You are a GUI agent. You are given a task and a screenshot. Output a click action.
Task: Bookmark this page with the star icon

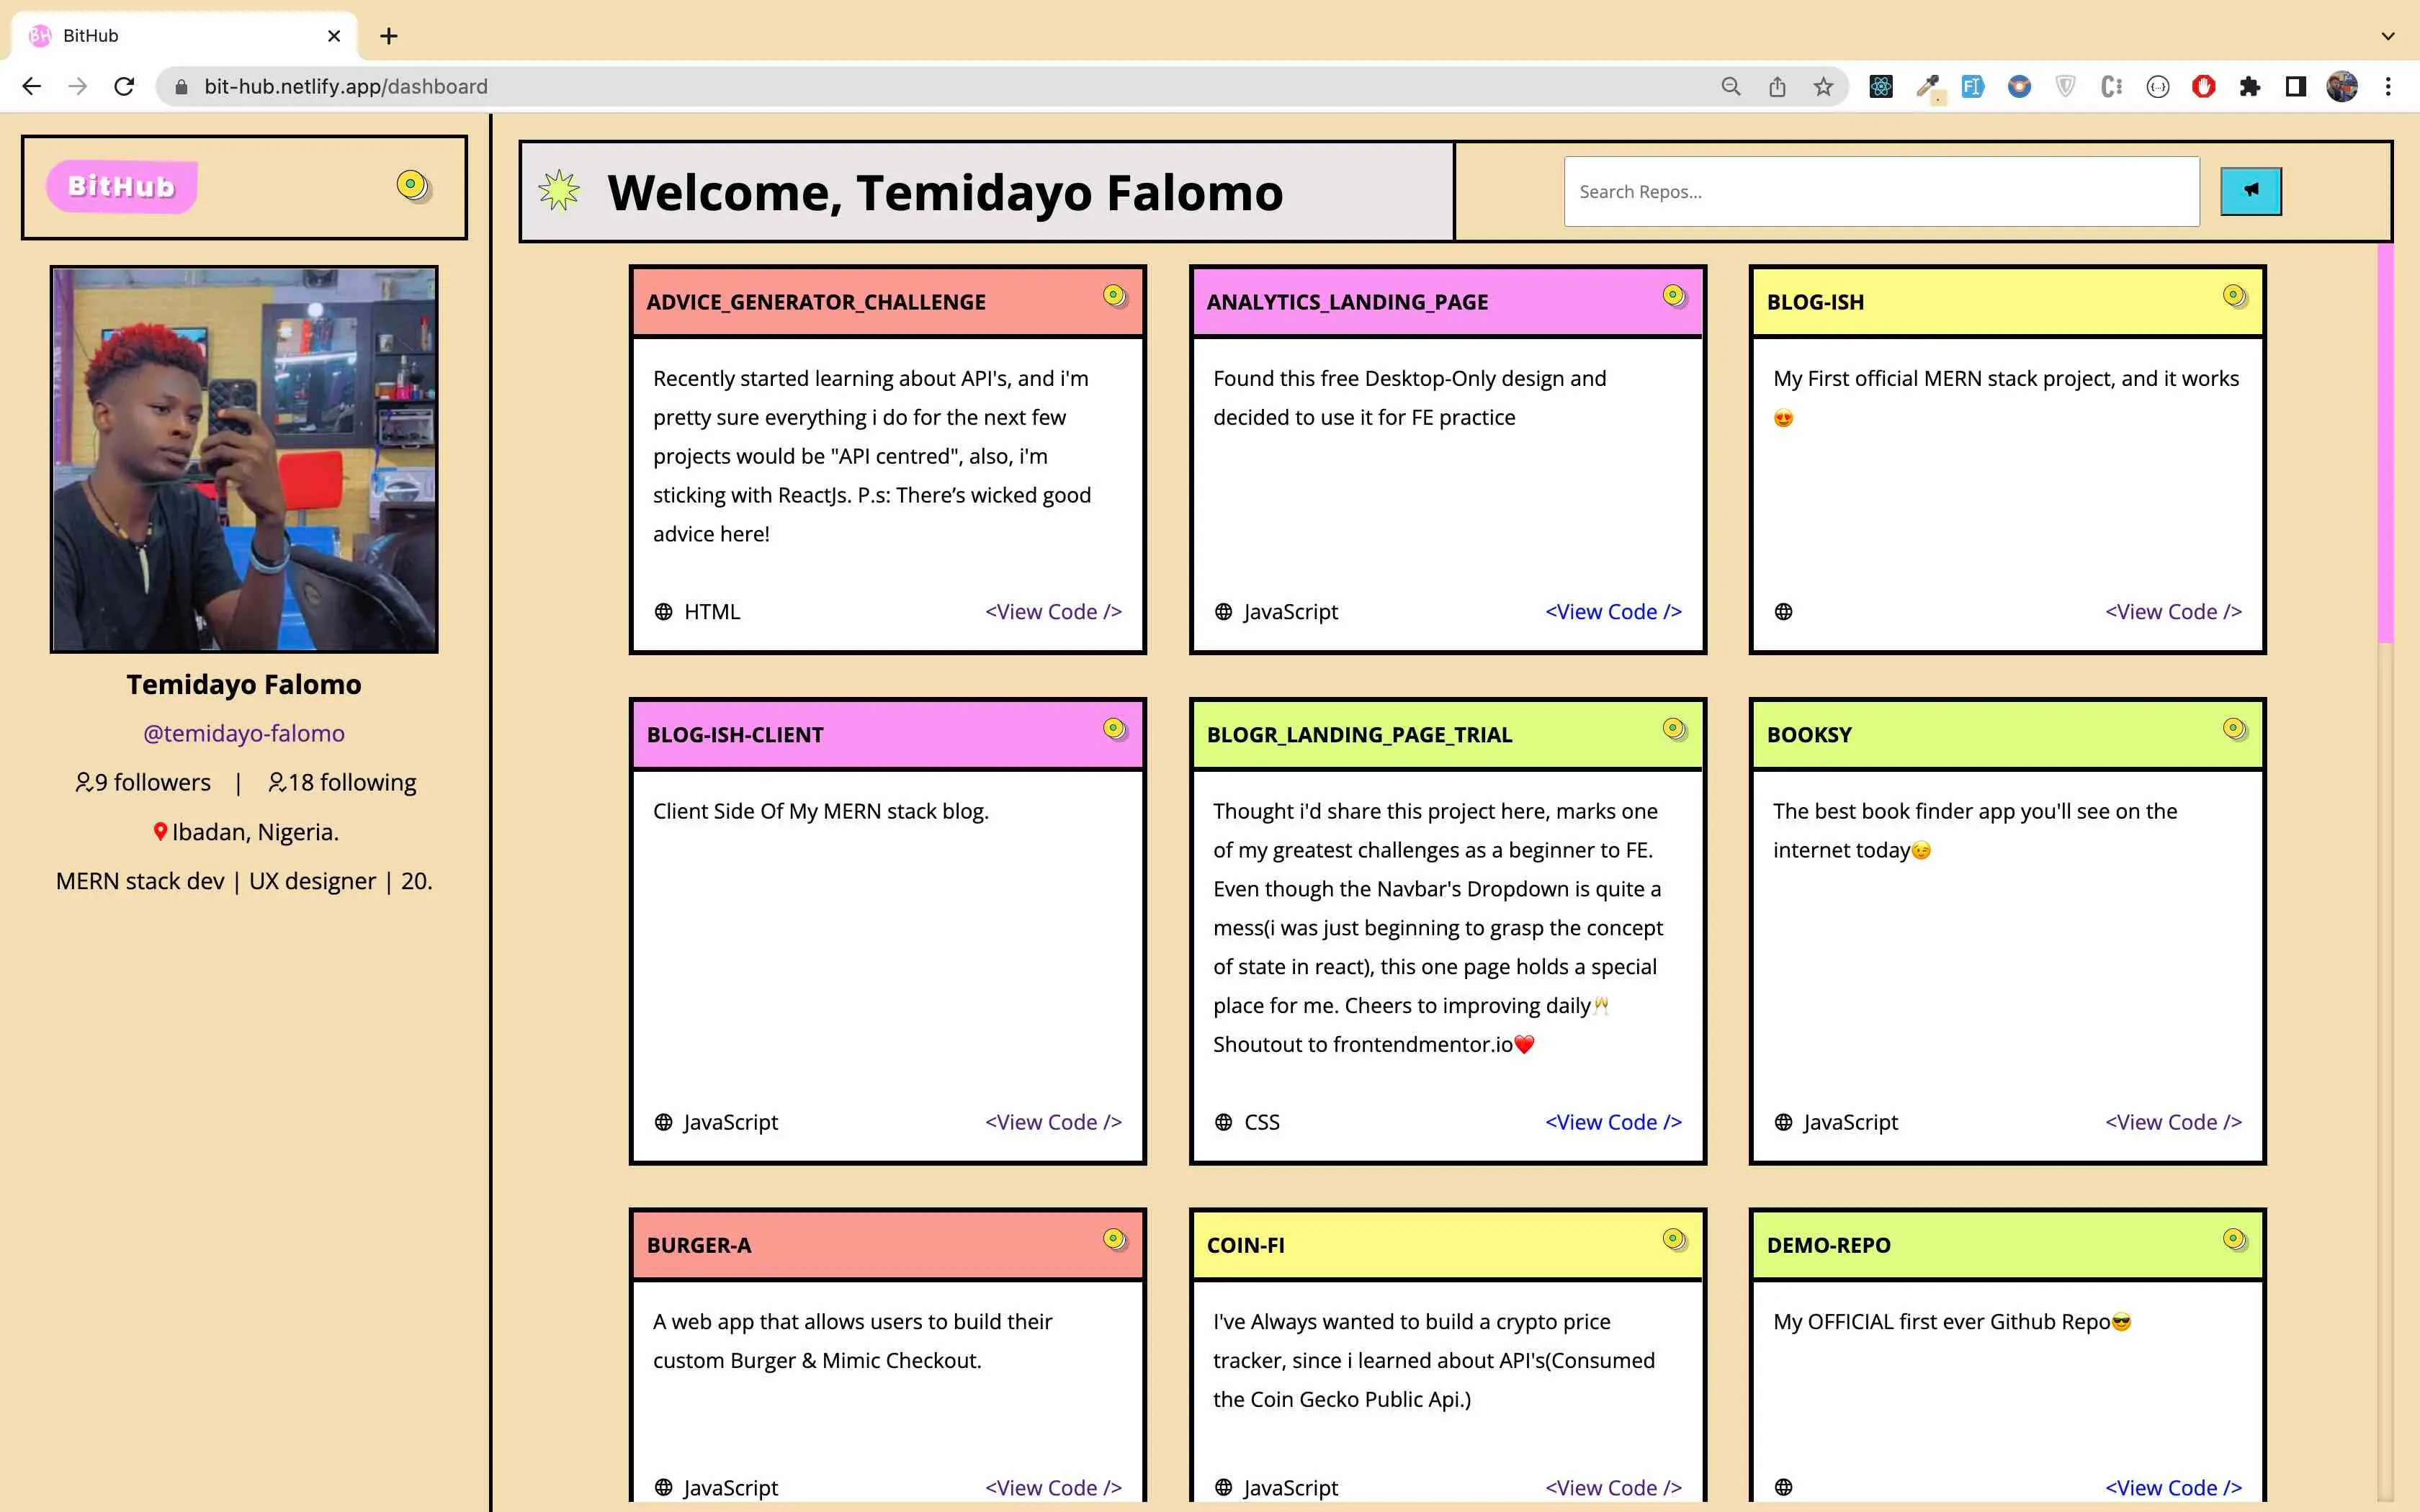click(x=1823, y=86)
